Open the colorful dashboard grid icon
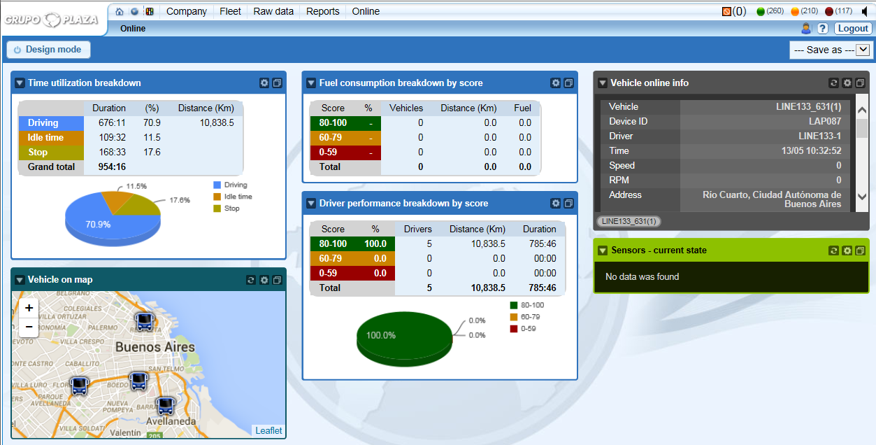The image size is (876, 445). tap(150, 11)
